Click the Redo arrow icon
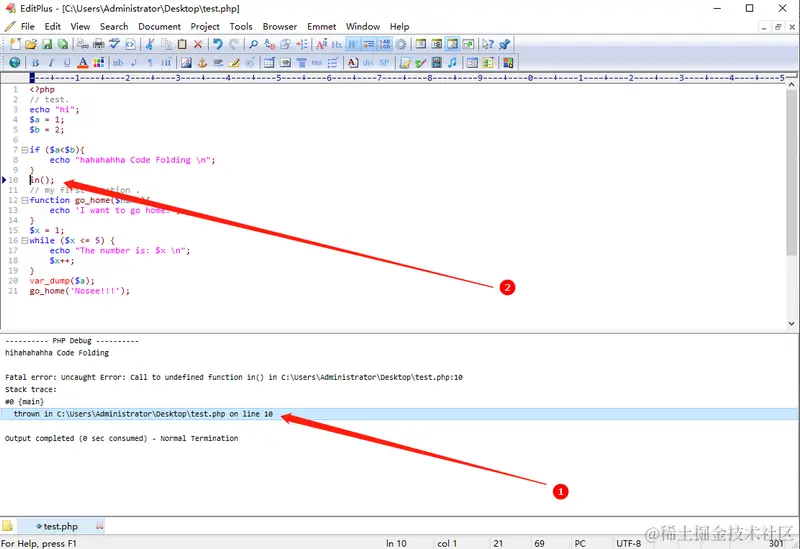The height and width of the screenshot is (549, 800). coord(234,44)
